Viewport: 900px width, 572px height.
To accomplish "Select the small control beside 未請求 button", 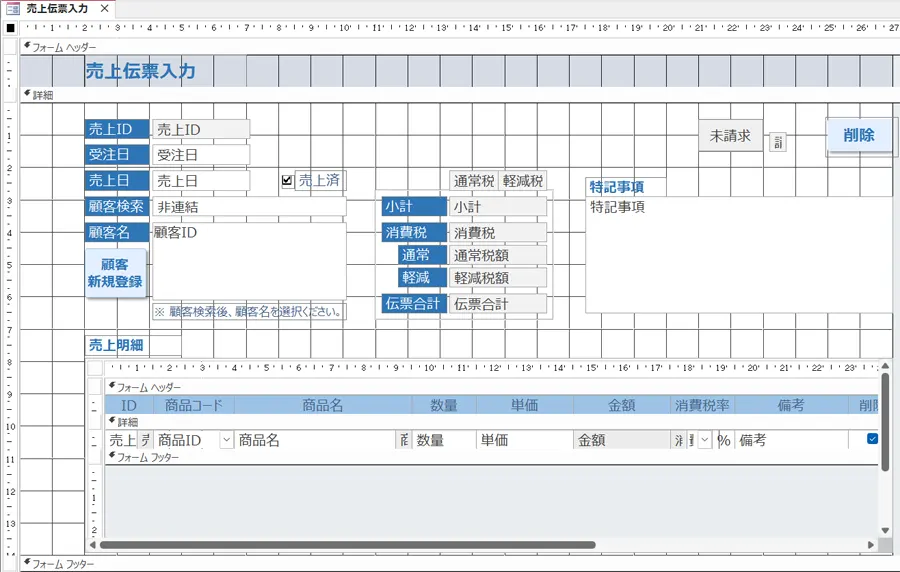I will click(777, 142).
